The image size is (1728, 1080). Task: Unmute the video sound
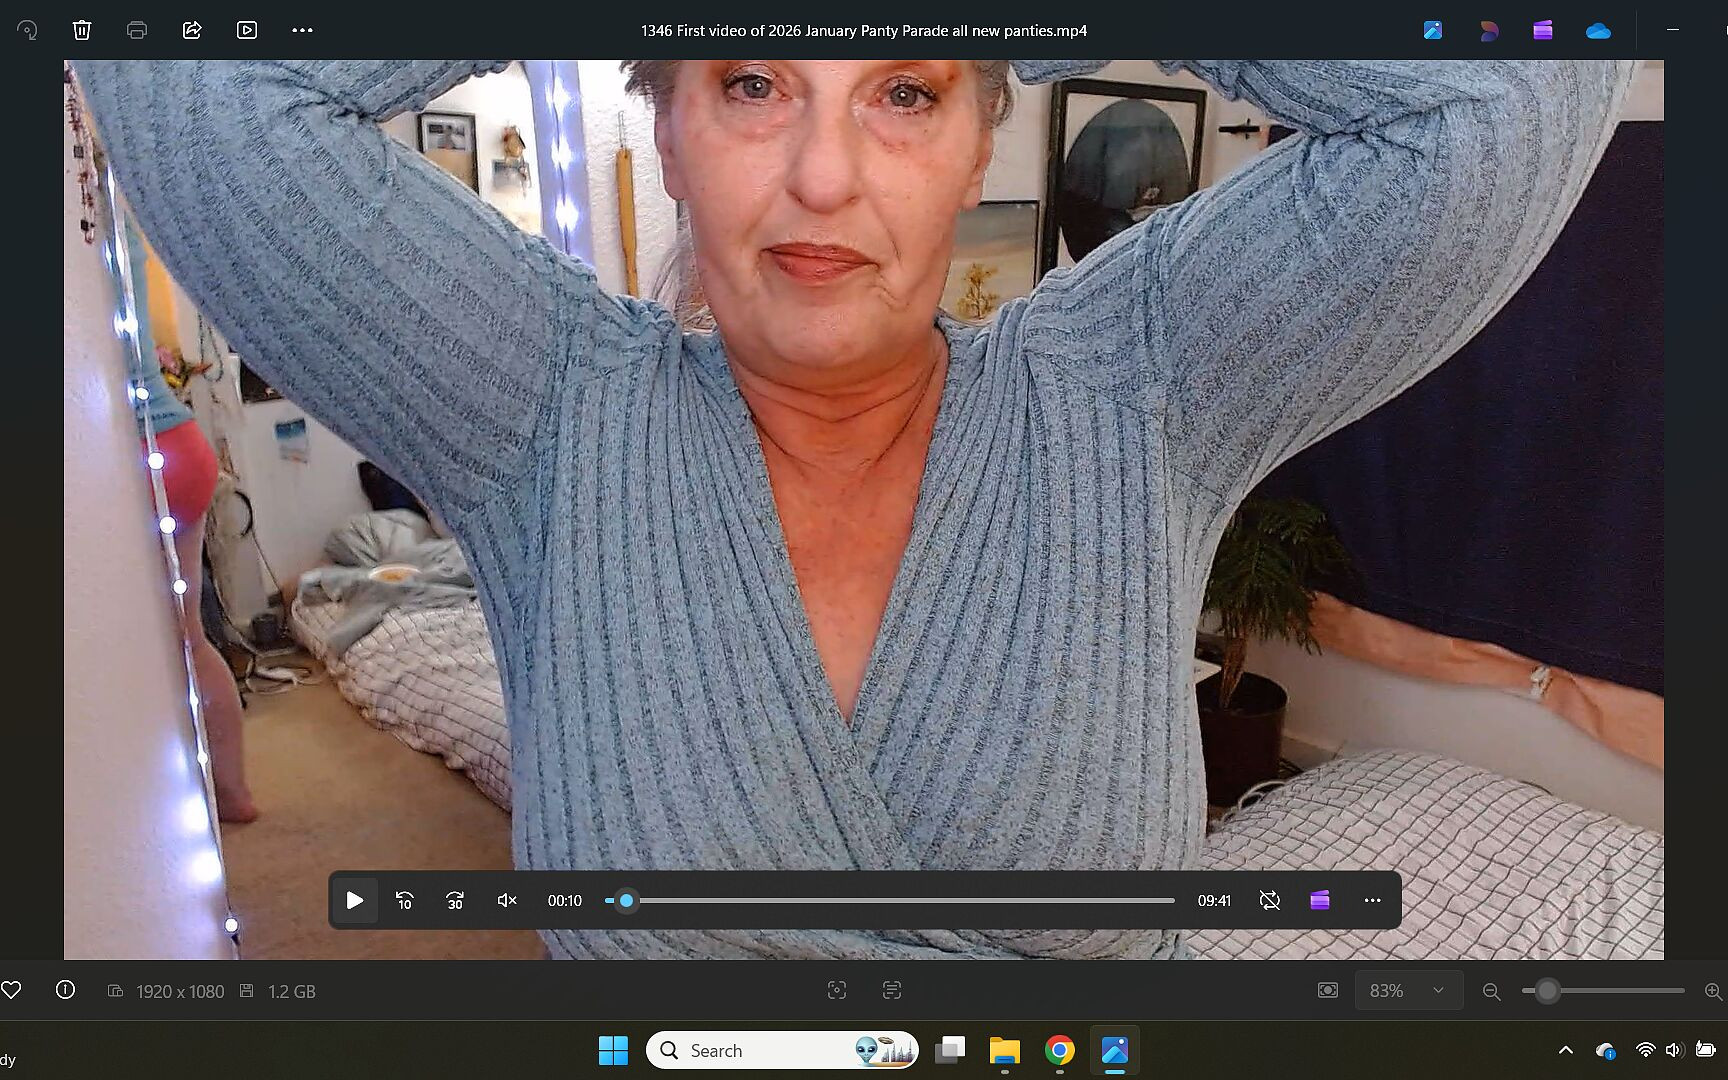click(507, 900)
